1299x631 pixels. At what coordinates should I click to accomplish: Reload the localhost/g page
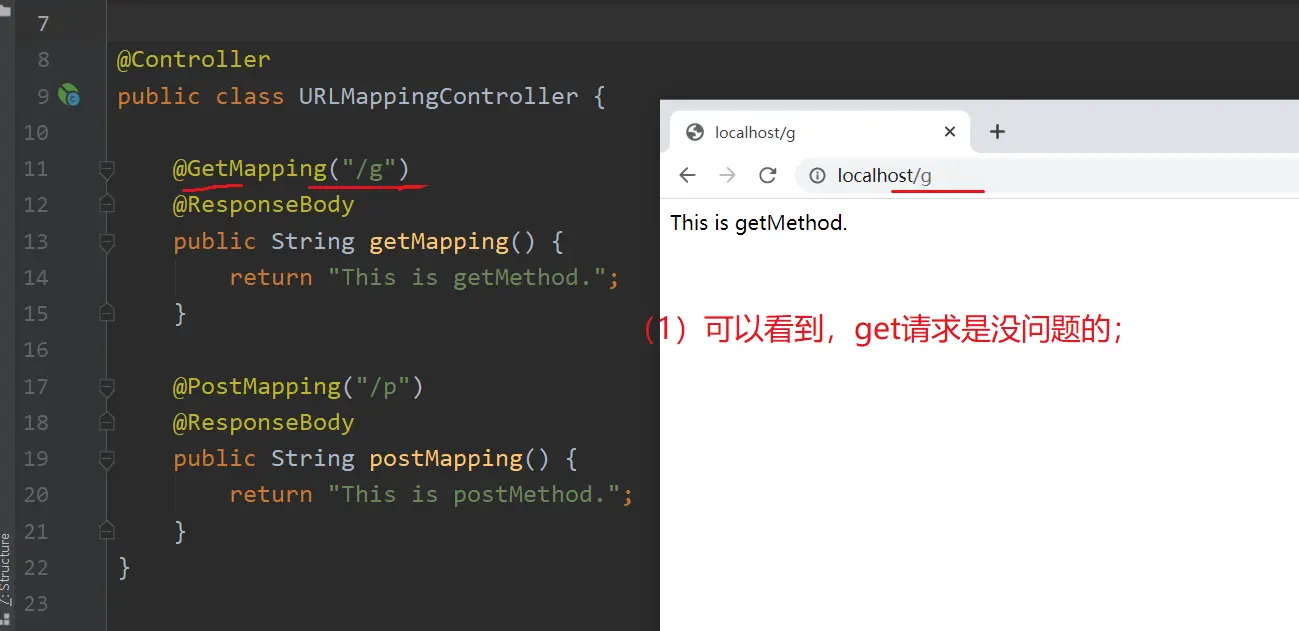click(x=768, y=176)
